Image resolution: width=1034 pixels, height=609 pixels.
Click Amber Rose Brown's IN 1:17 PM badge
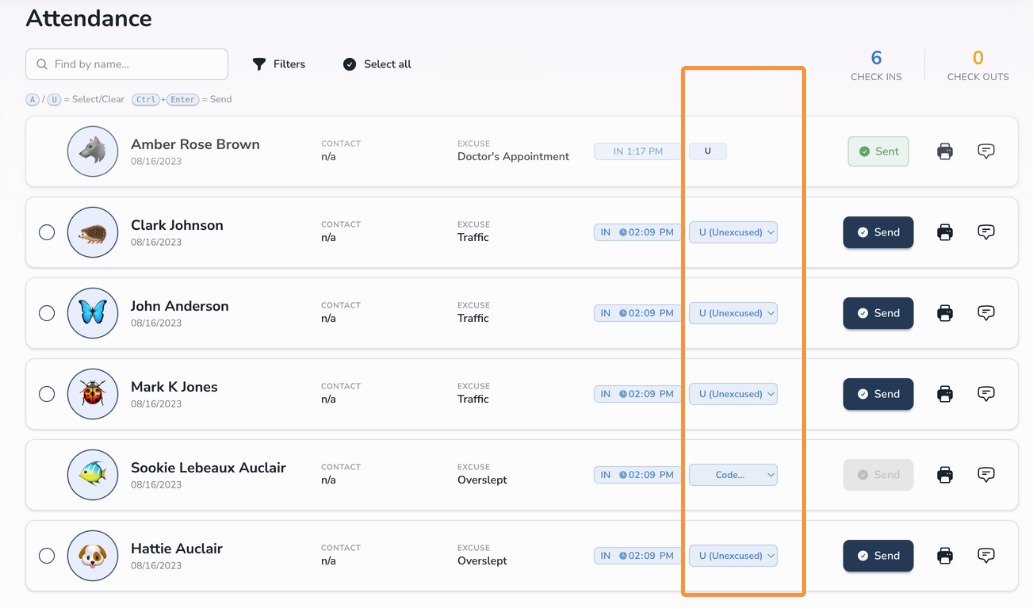(x=637, y=152)
